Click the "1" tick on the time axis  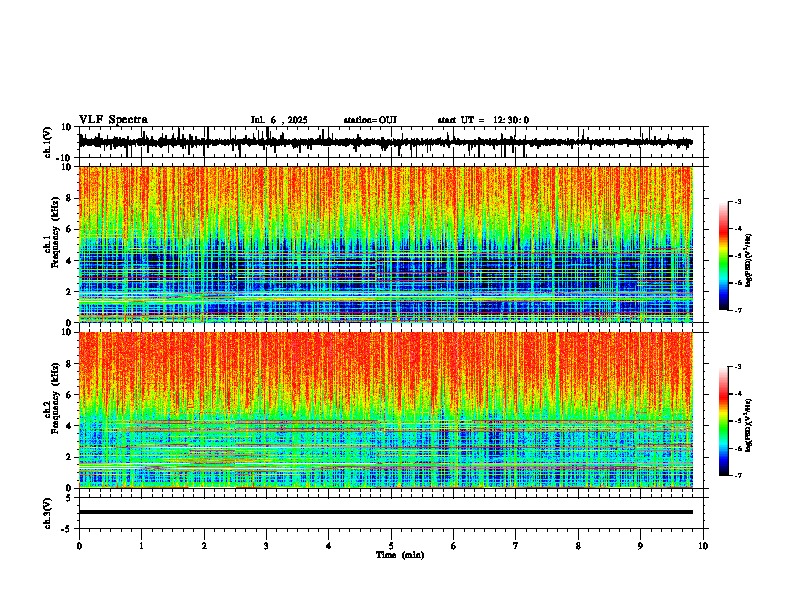pos(141,546)
